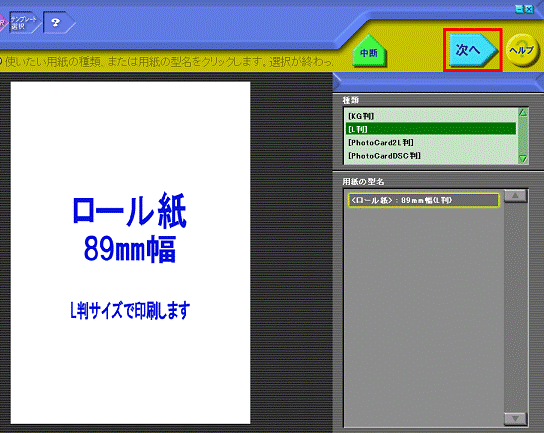Choose [PhotoCardDSC判] from the type list
The height and width of the screenshot is (433, 544).
[431, 156]
